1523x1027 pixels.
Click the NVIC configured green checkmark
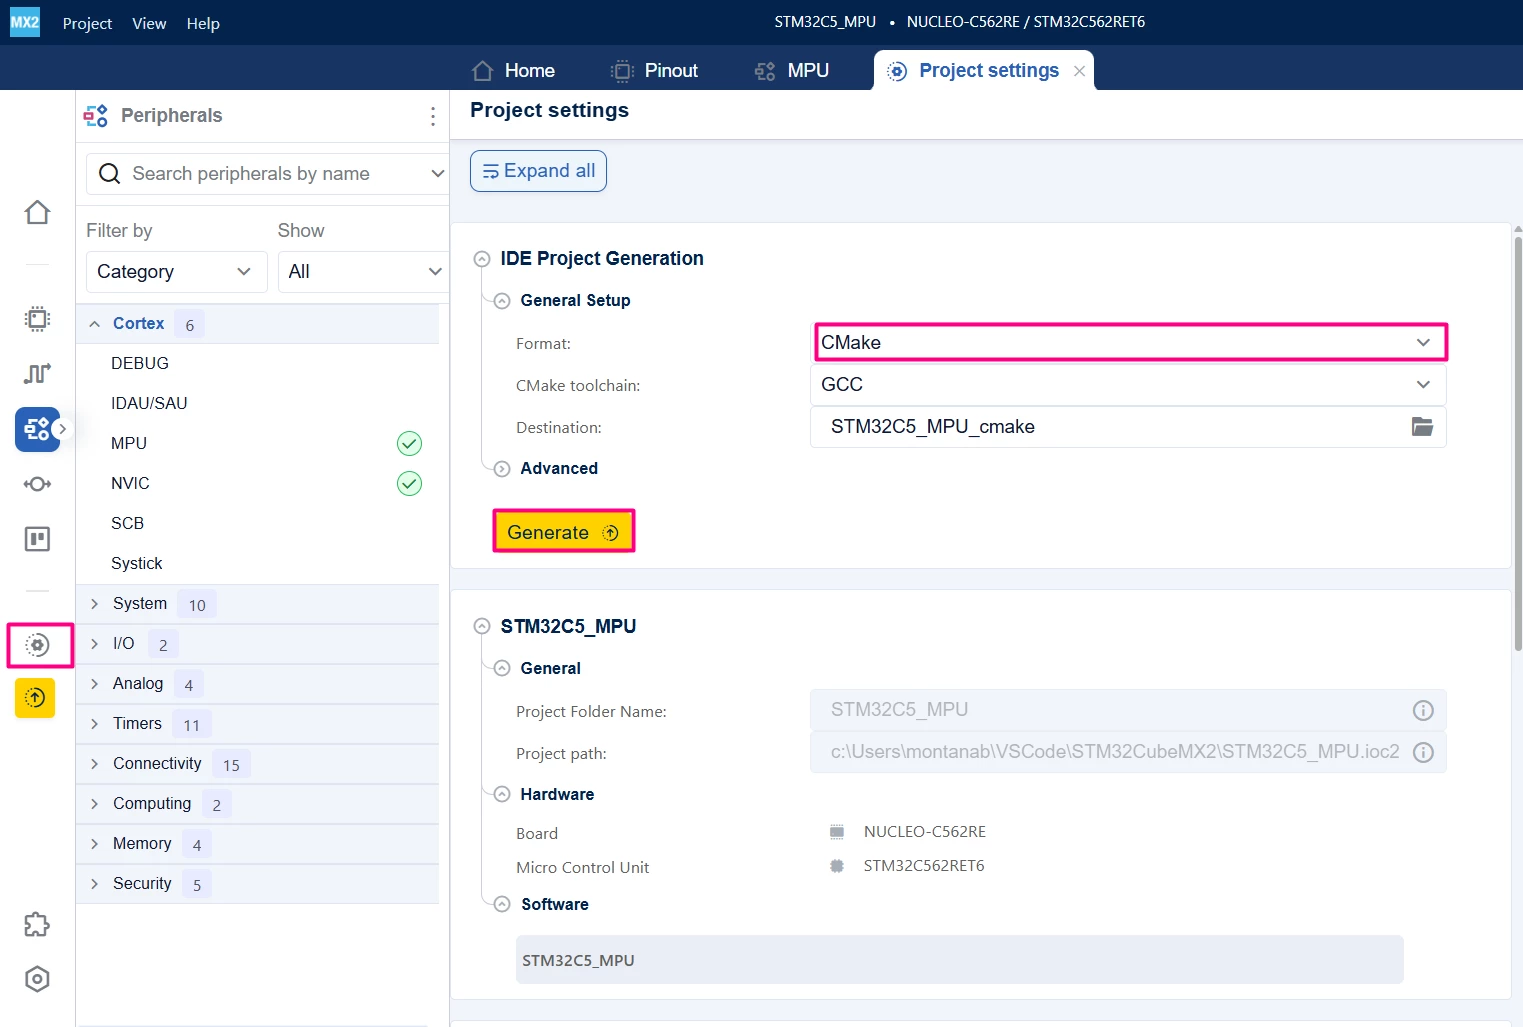[x=409, y=483]
